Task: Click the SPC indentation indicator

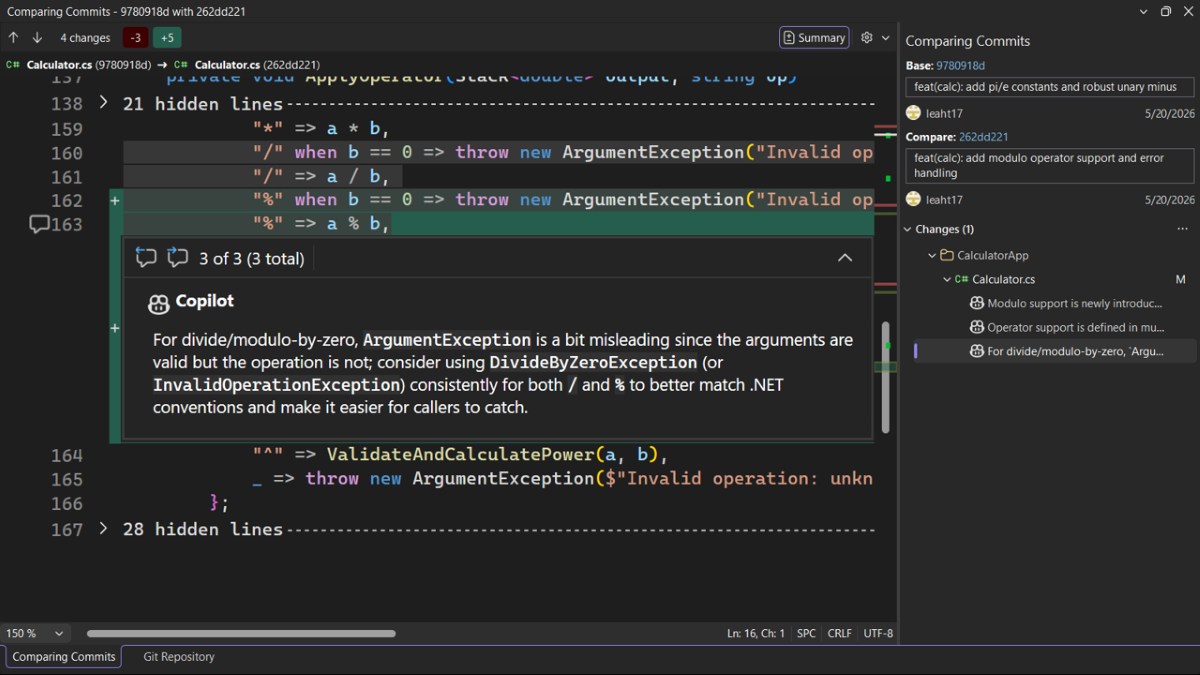Action: tap(806, 633)
